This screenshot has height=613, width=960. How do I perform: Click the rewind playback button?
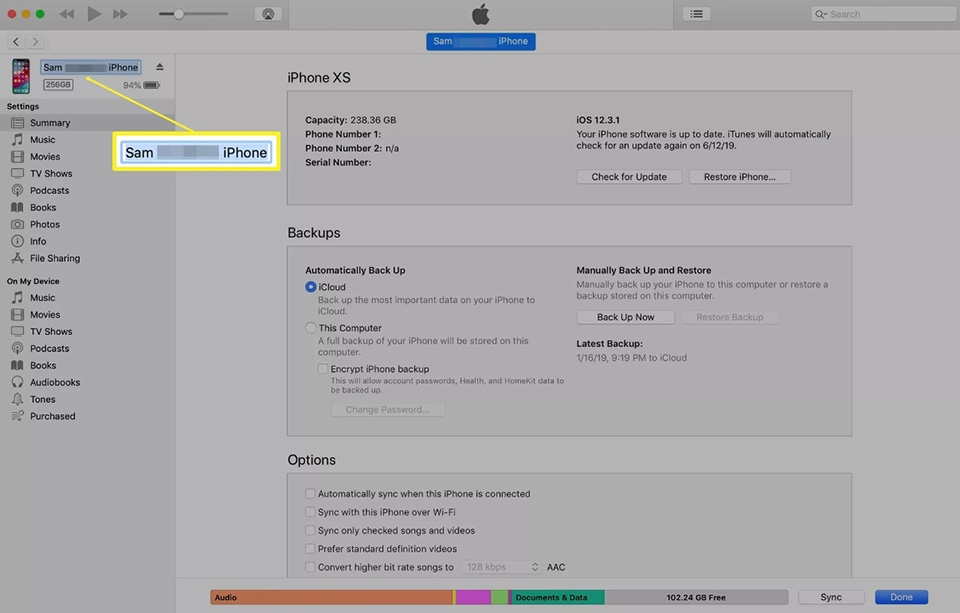(x=67, y=14)
